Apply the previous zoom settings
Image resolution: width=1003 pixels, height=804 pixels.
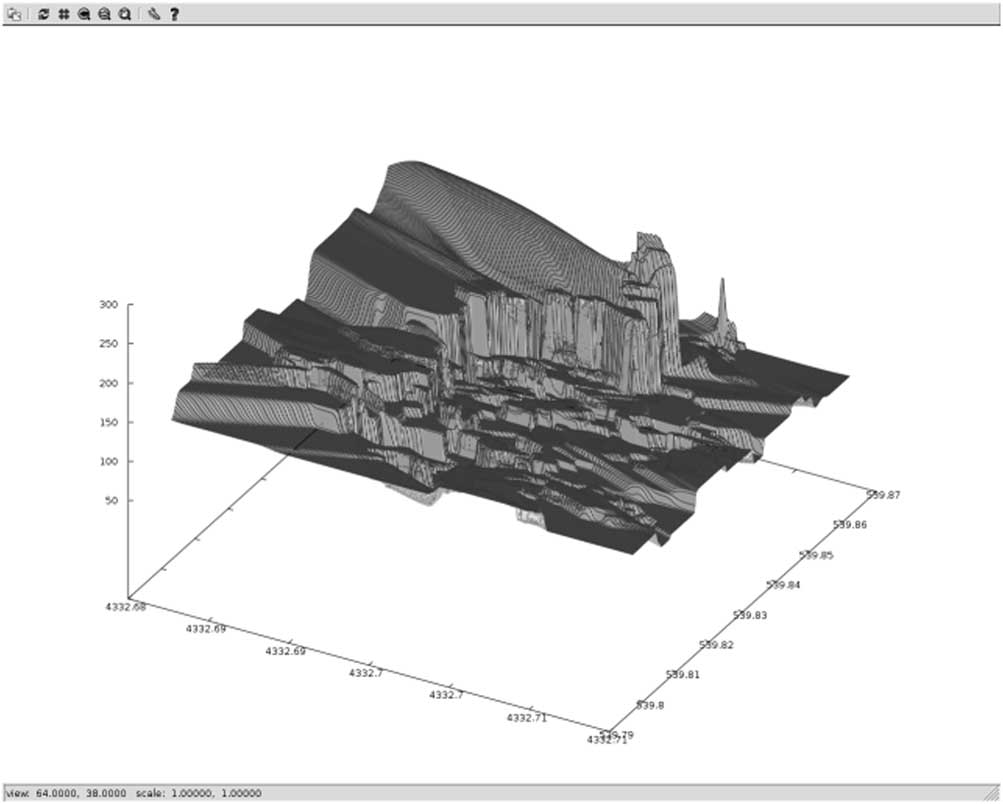coord(84,15)
